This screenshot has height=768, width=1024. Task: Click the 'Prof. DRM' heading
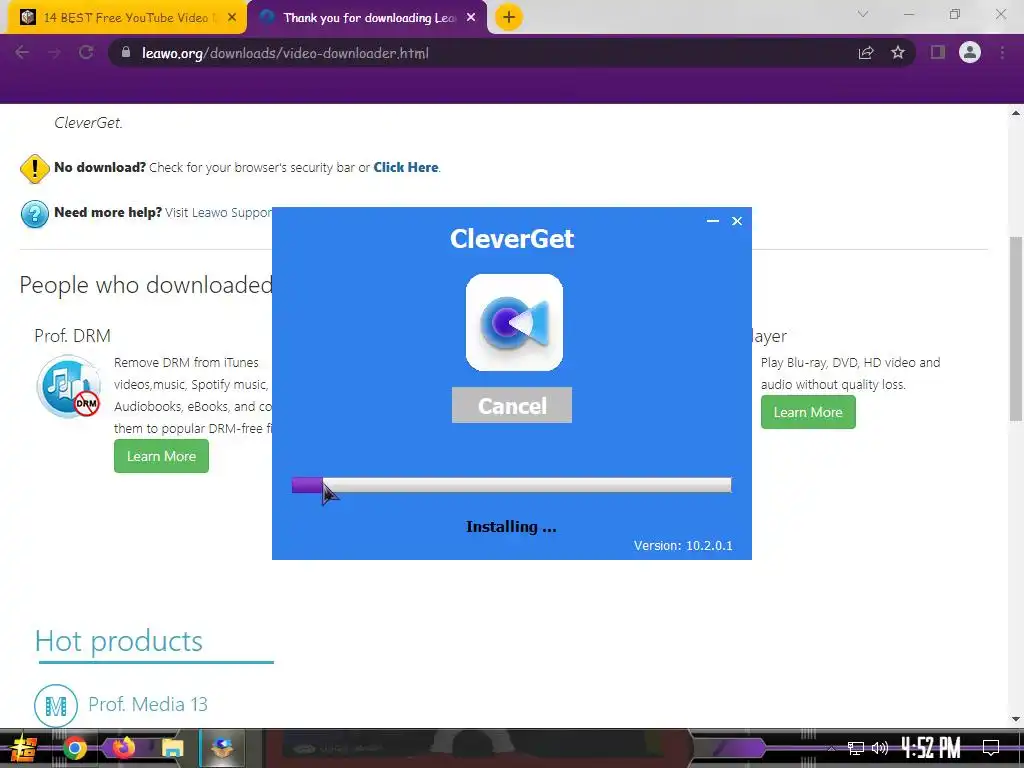coord(72,336)
